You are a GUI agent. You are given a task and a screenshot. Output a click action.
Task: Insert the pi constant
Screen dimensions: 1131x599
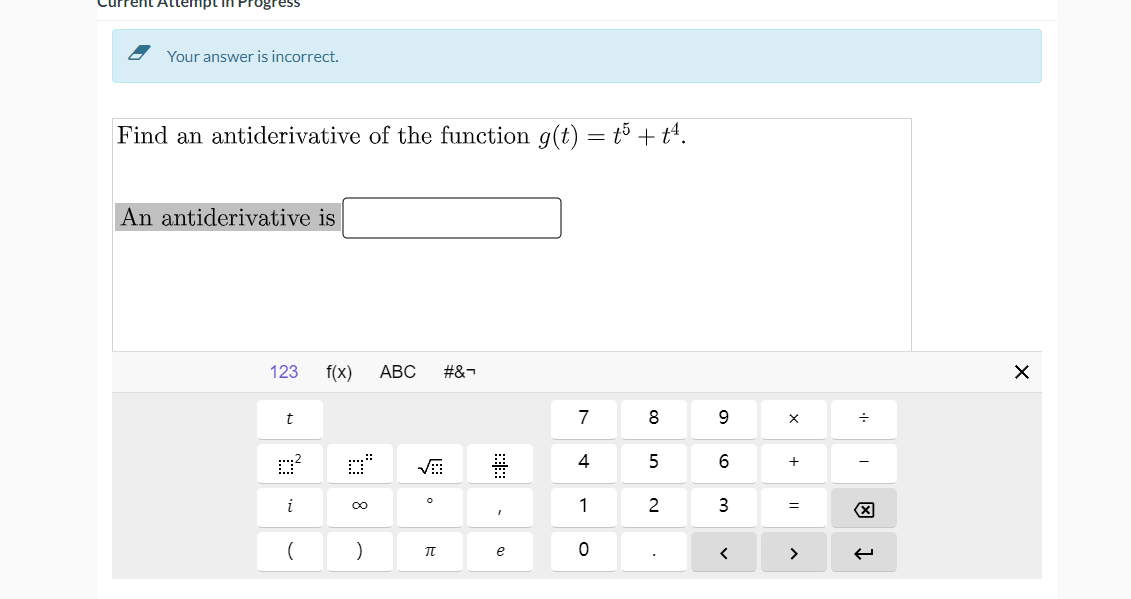(430, 551)
